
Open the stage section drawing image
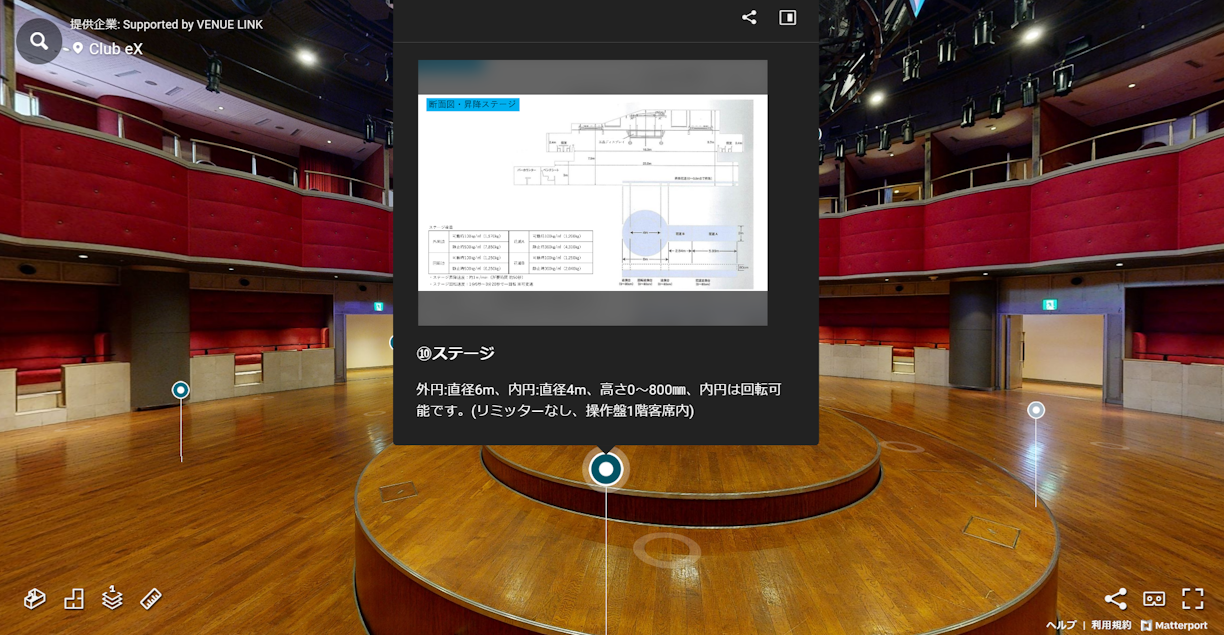tap(593, 192)
